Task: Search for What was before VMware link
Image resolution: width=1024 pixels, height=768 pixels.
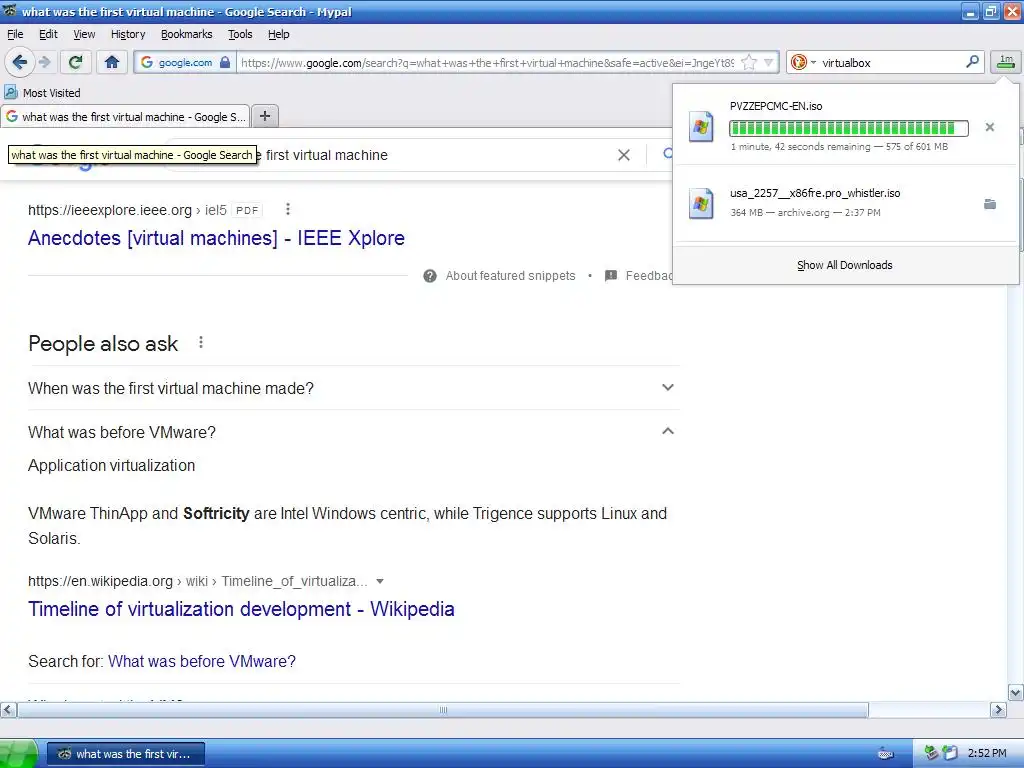Action: (x=202, y=662)
